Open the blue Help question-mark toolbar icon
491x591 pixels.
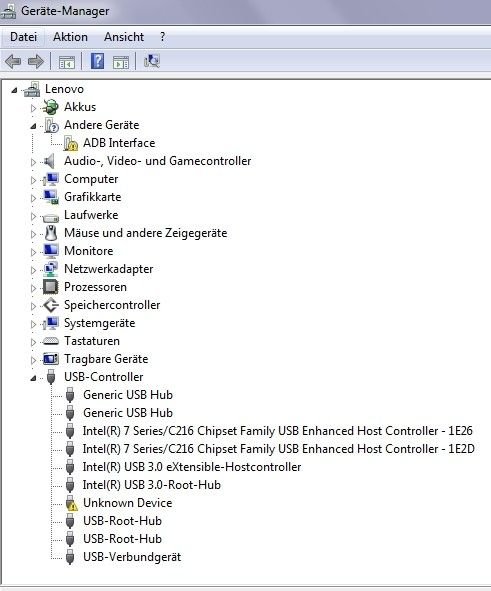click(97, 61)
